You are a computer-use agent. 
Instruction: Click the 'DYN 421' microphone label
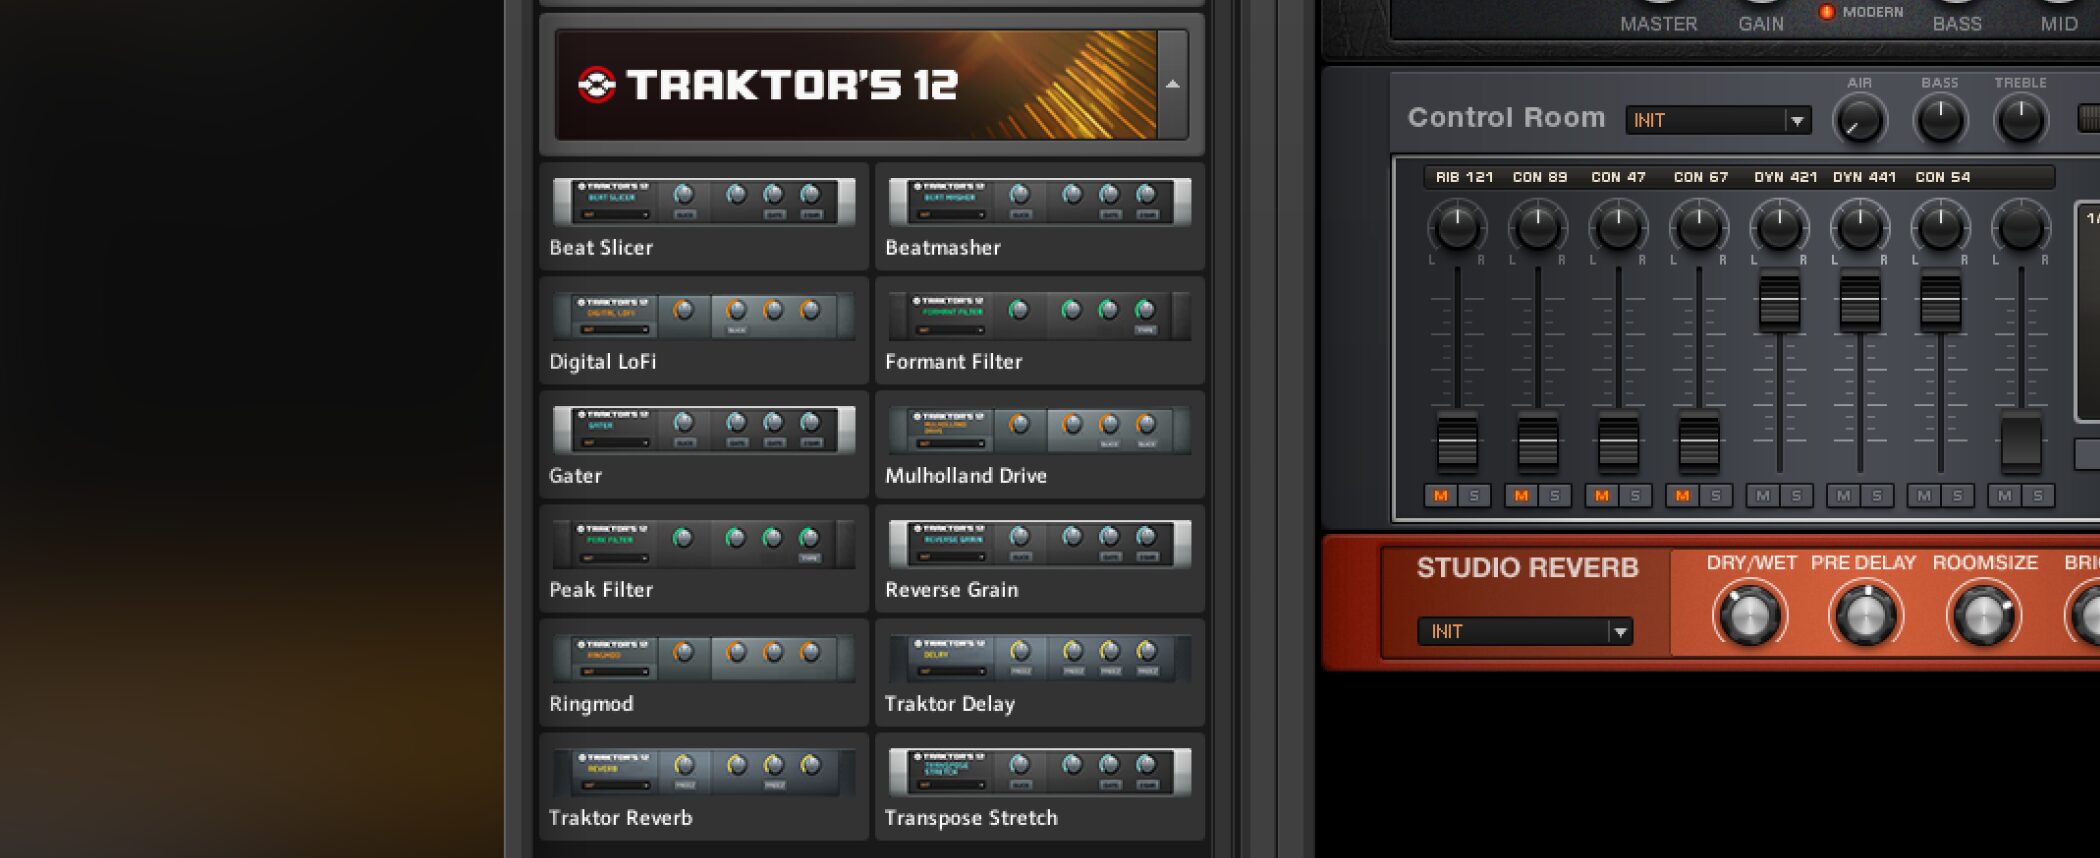(x=1785, y=177)
